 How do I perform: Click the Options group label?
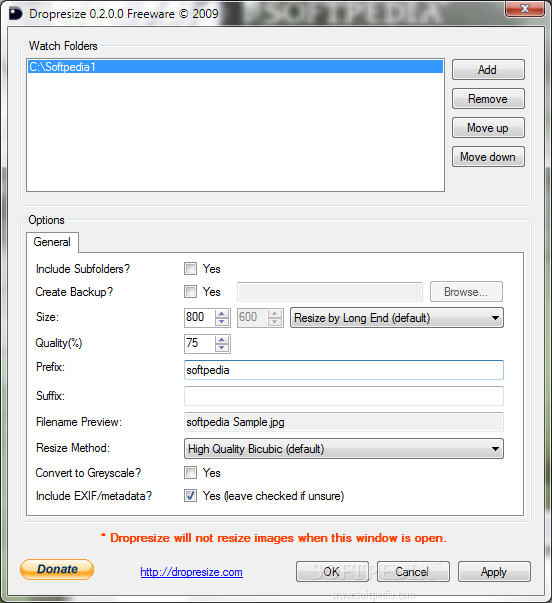tap(47, 220)
